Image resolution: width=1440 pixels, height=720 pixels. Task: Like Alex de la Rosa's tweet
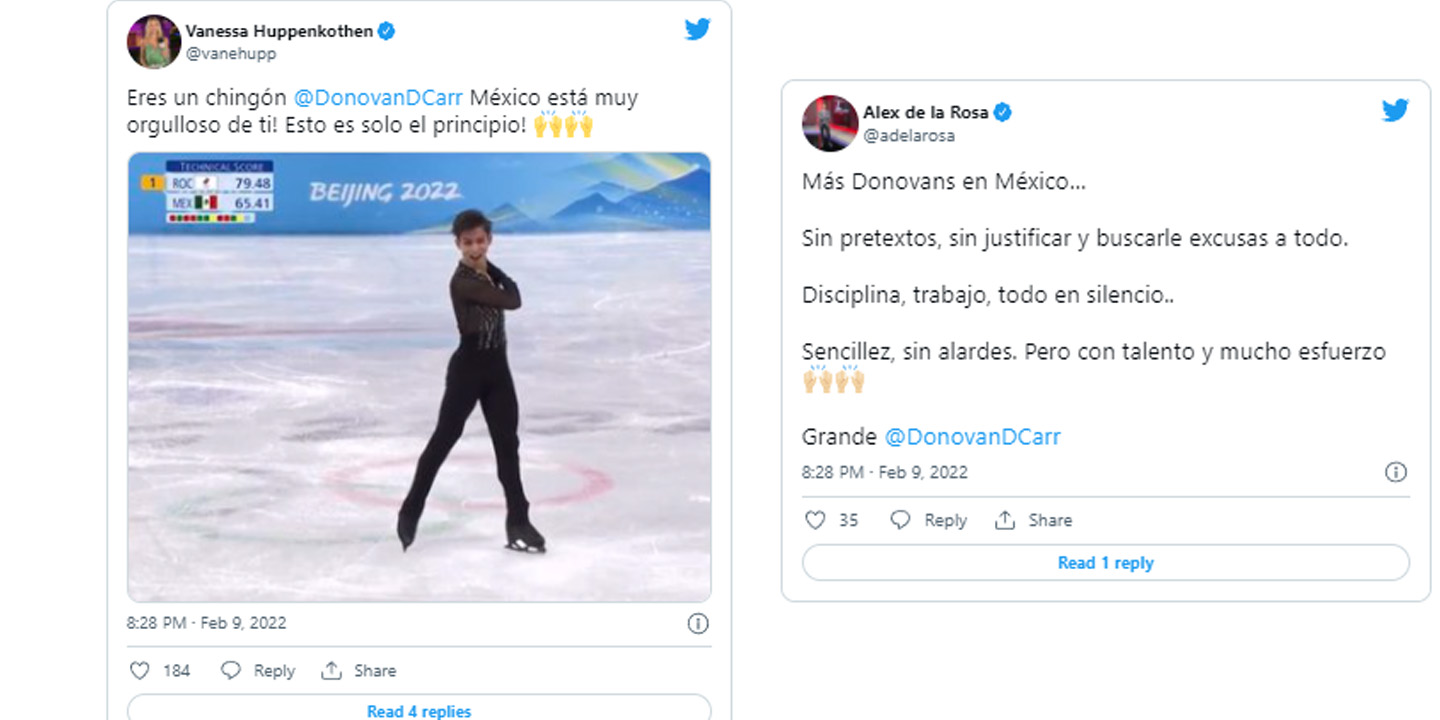pos(816,520)
